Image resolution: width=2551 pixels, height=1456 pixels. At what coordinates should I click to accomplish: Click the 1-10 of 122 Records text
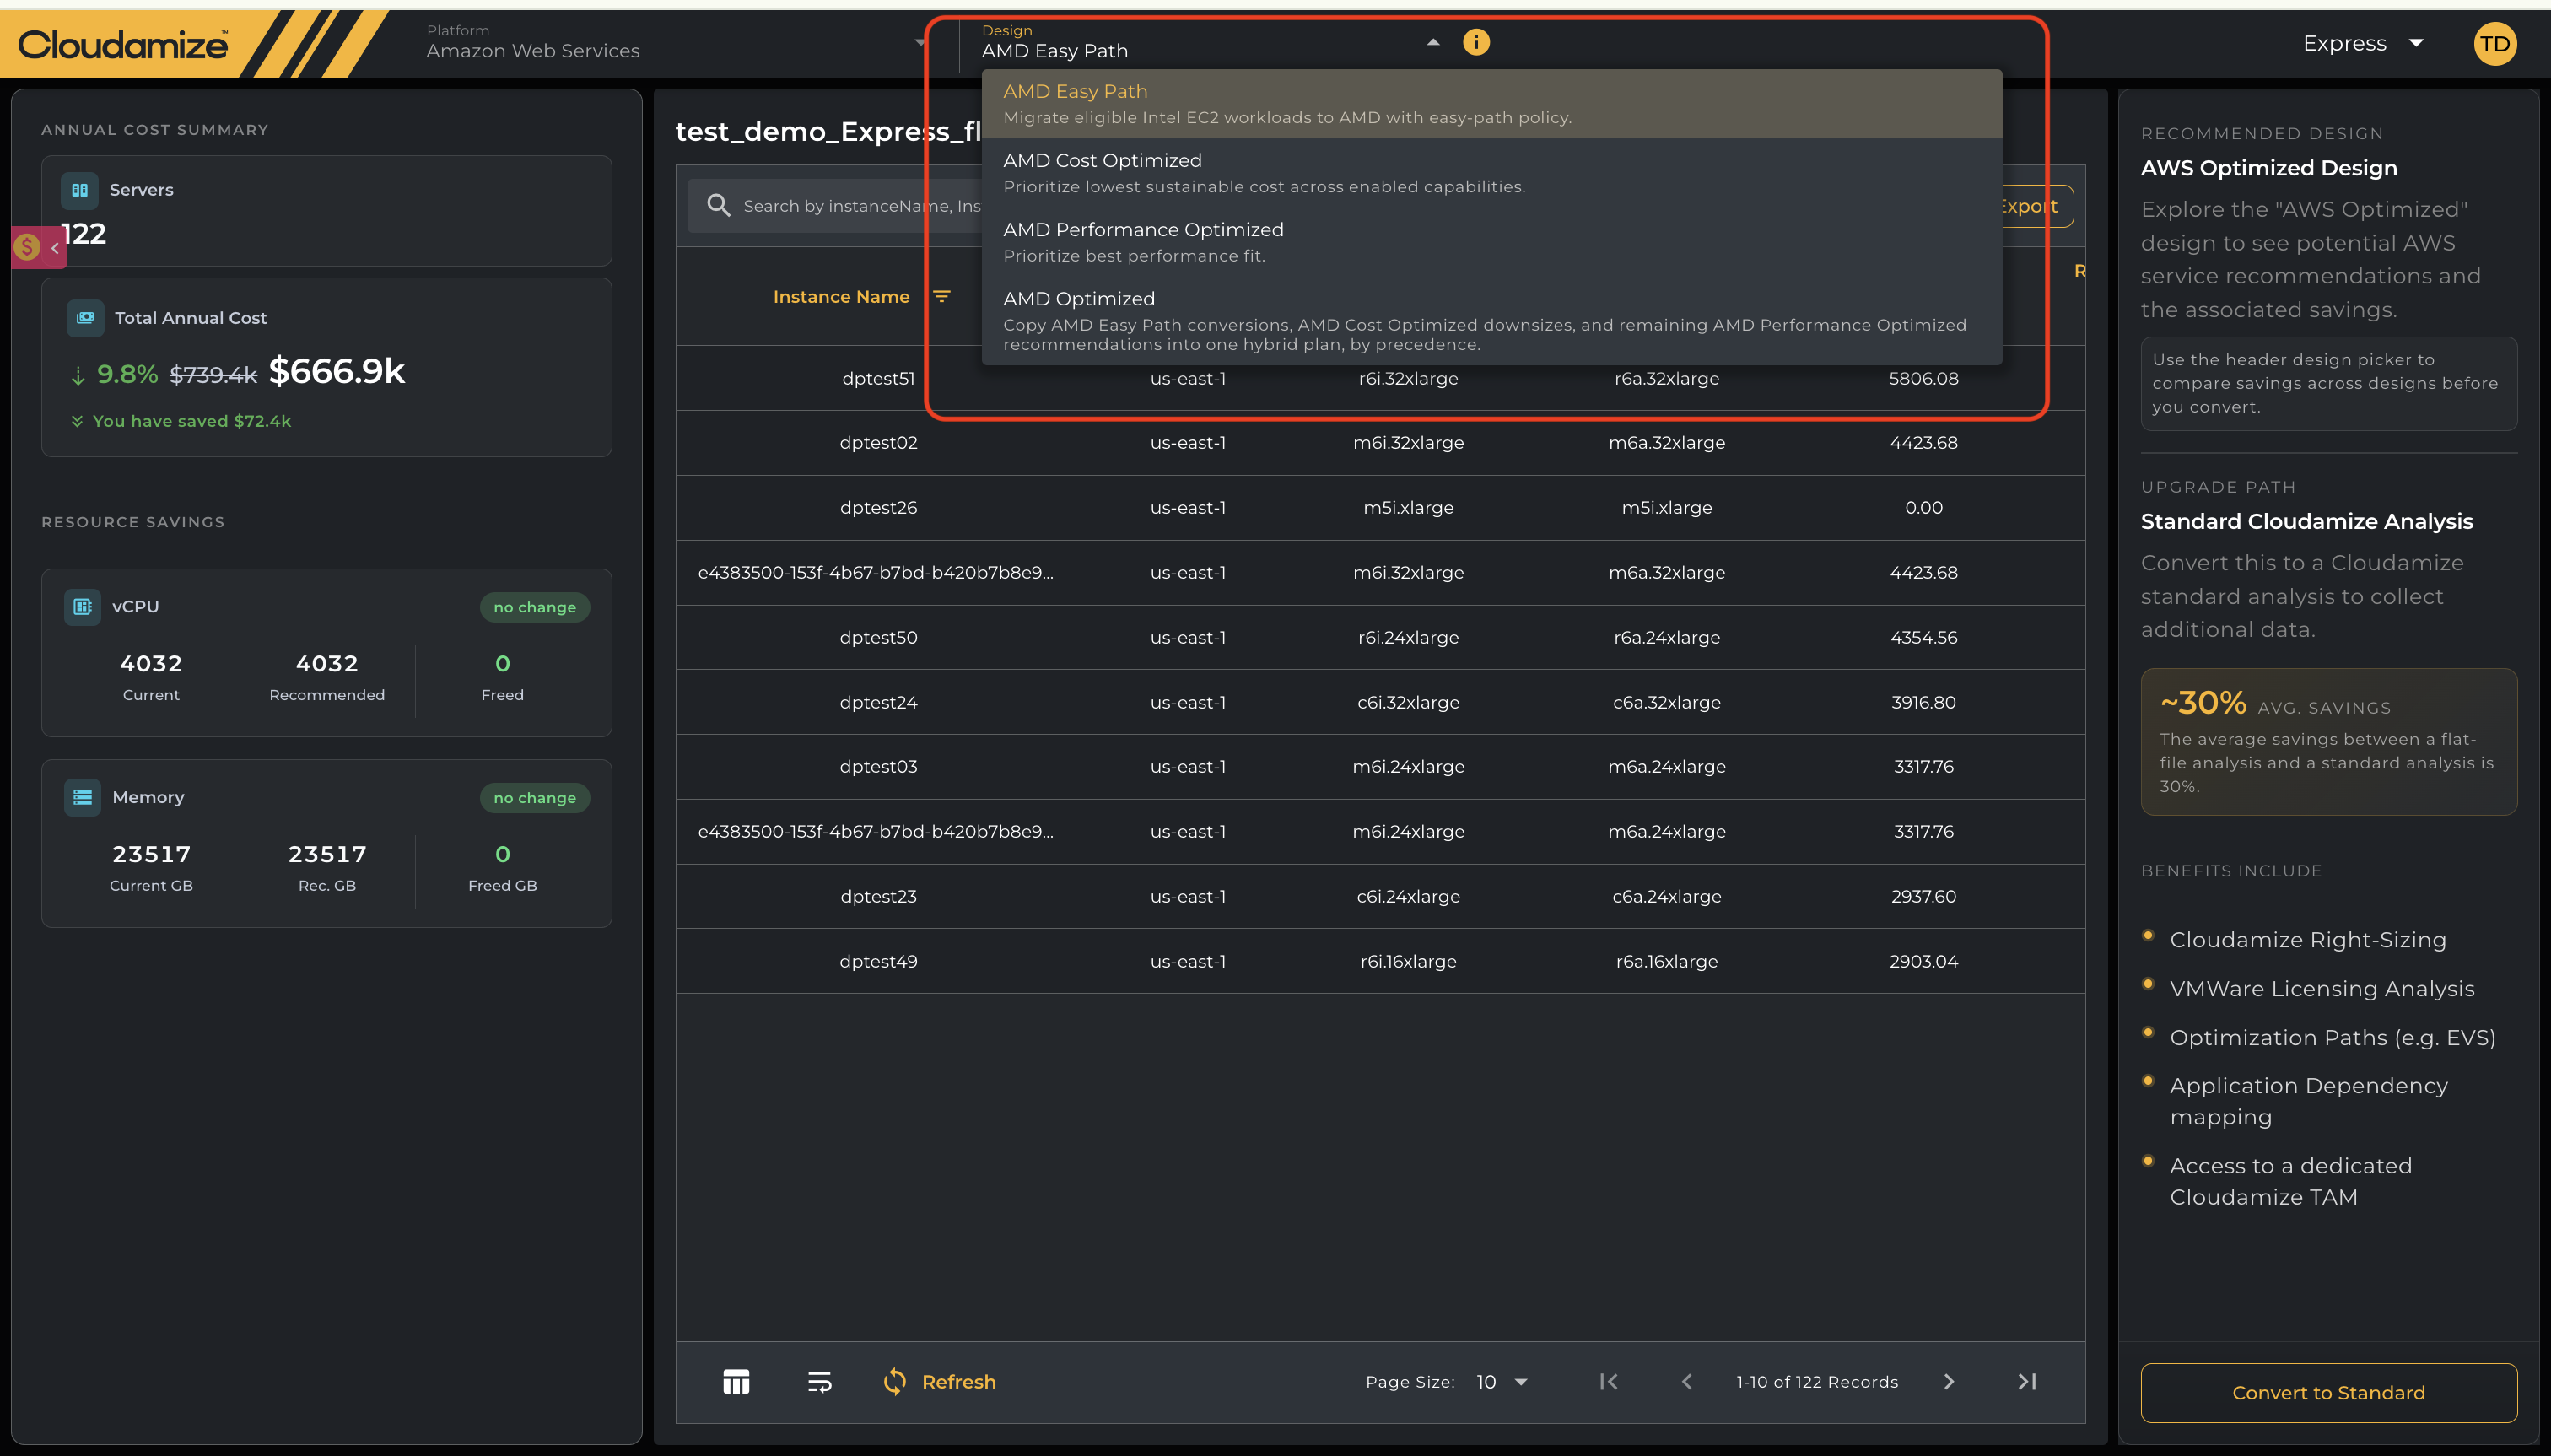(1817, 1381)
